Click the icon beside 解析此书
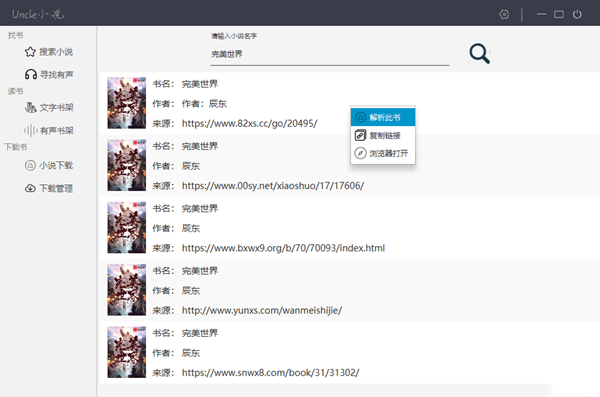Screen dimensions: 600x397 click(x=360, y=117)
